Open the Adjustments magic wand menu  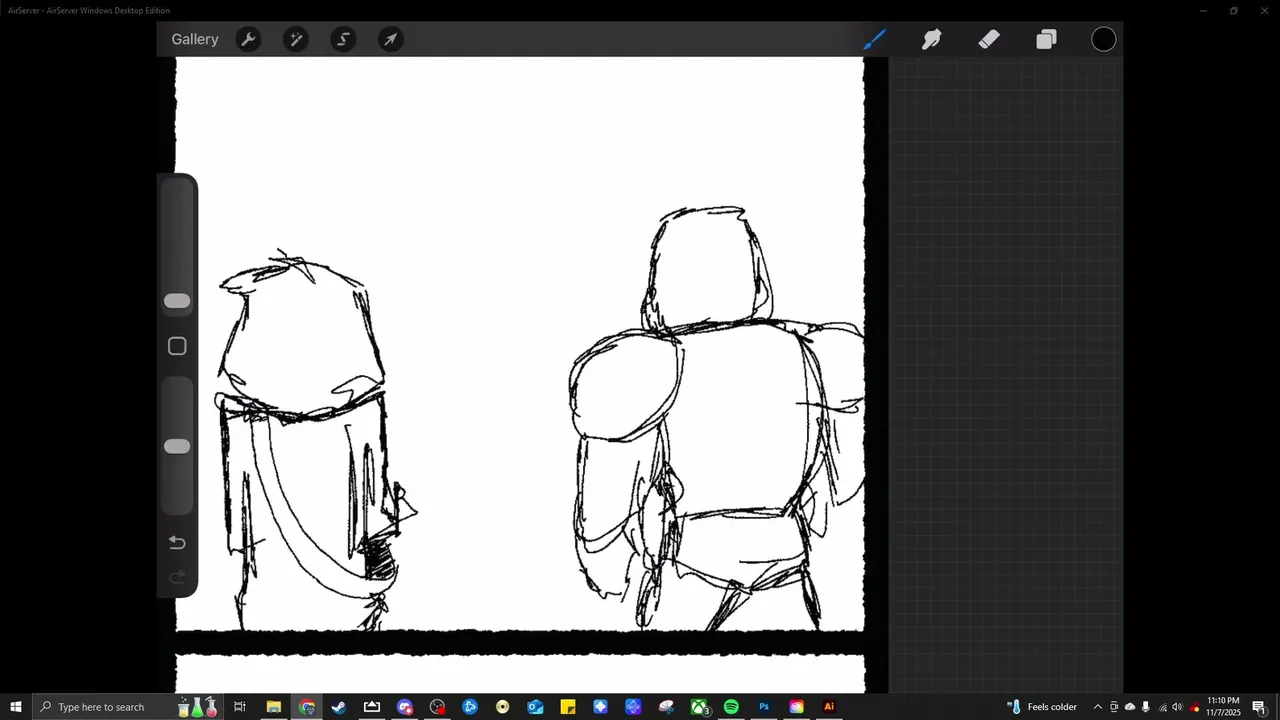pos(295,40)
